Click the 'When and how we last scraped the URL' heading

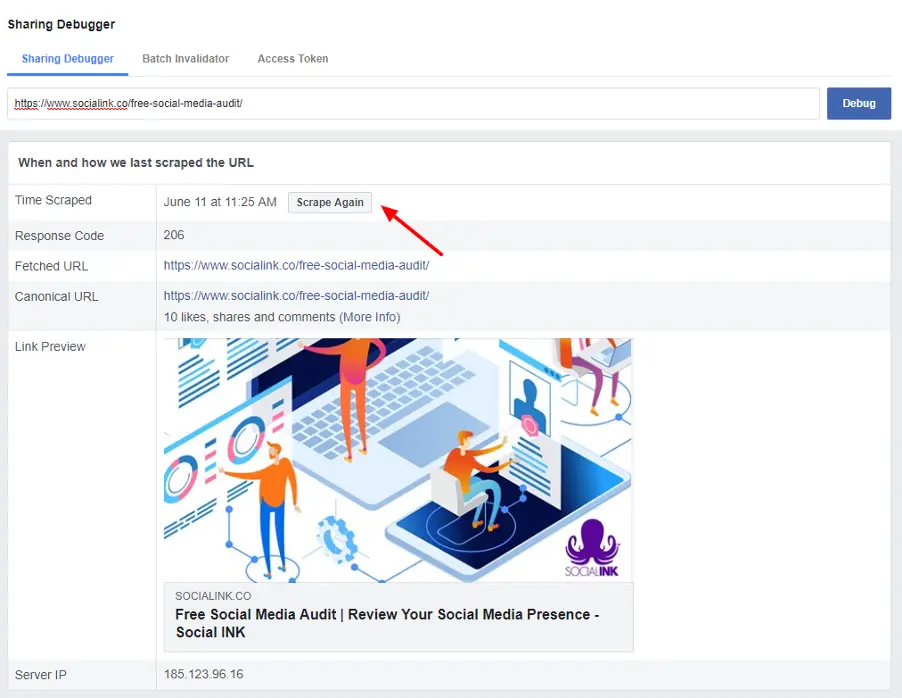[x=136, y=163]
